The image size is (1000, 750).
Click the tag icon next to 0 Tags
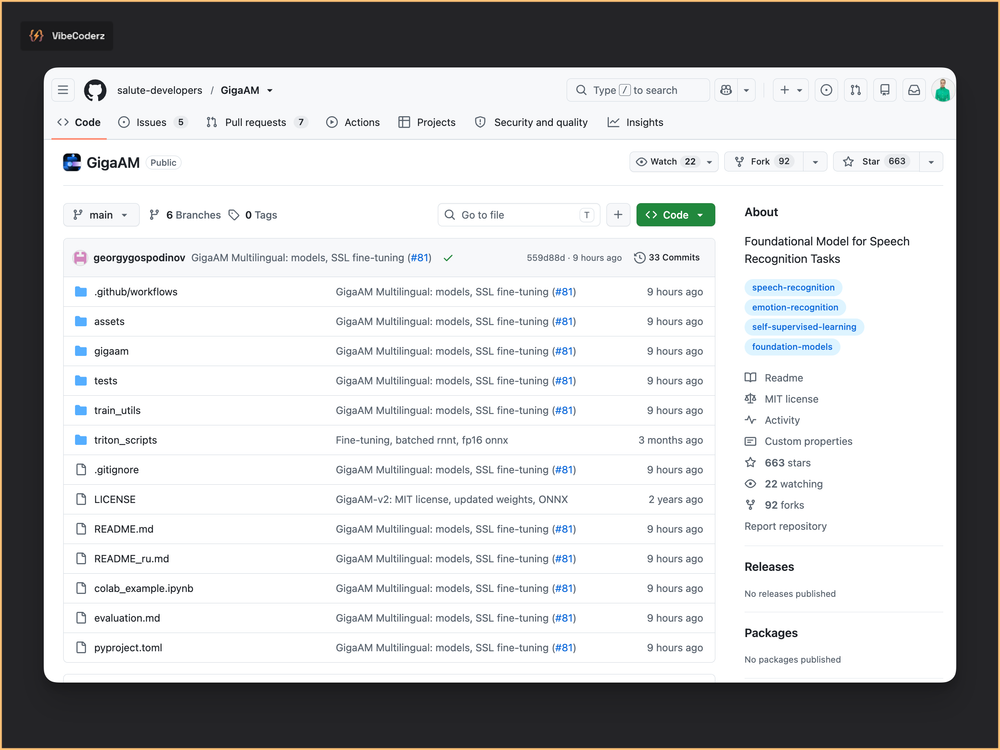coord(234,215)
